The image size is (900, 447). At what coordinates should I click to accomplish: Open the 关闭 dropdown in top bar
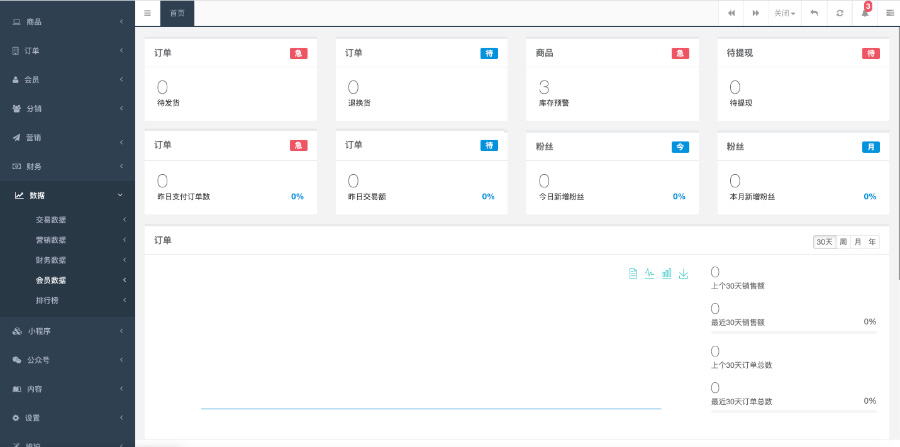tap(784, 13)
